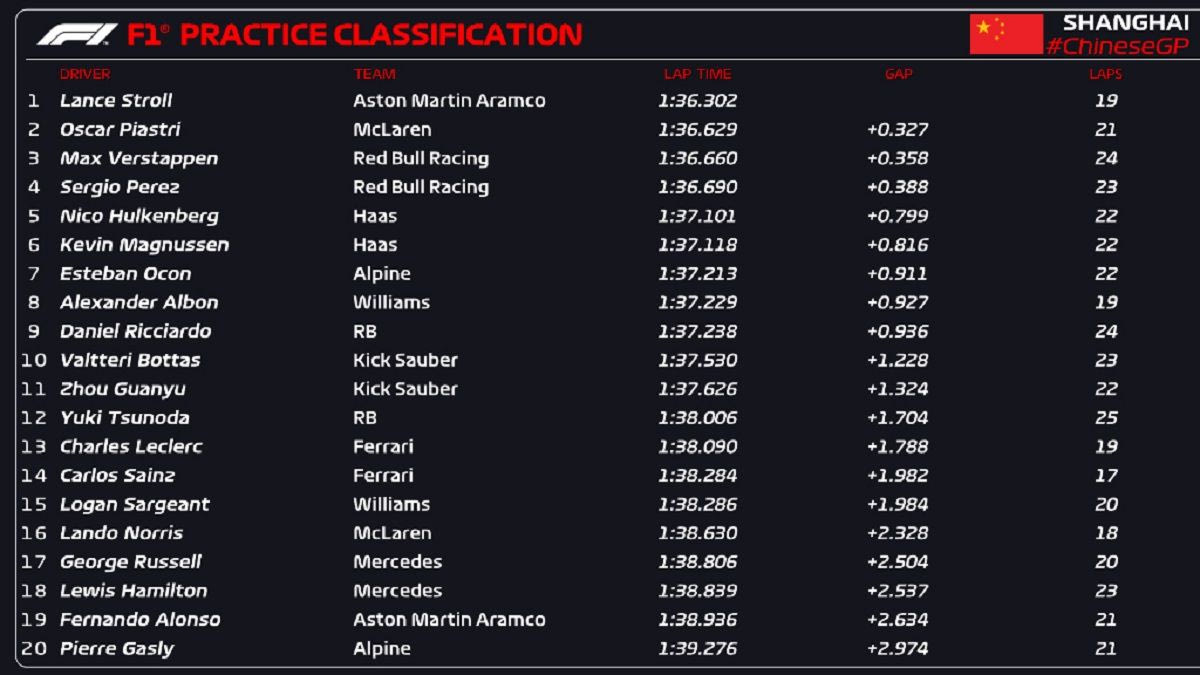
Task: Click Stroll's 1:36.302 lap time
Action: pyautogui.click(x=697, y=101)
